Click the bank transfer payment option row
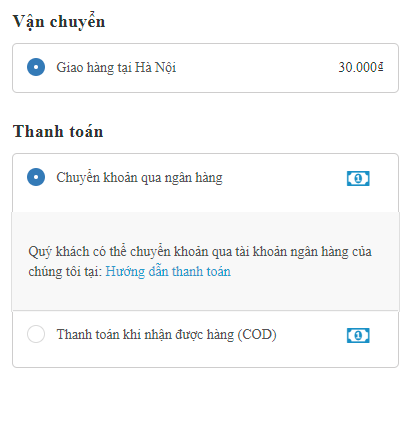 (x=205, y=183)
